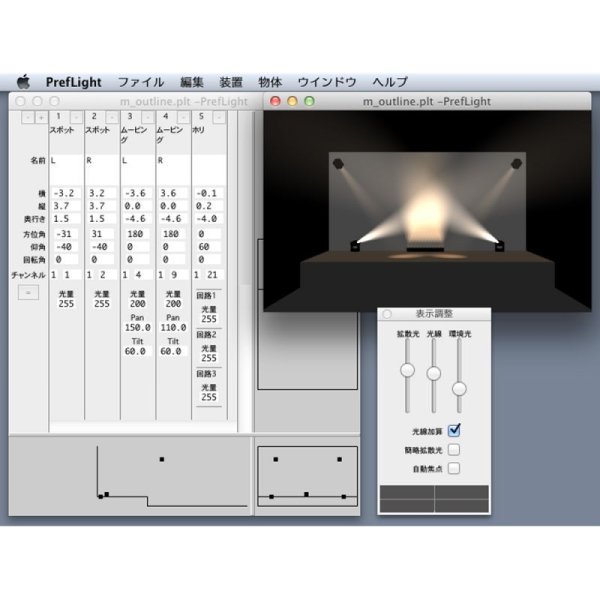This screenshot has height=600, width=600.
Task: Click the small button beside fixture 5 header
Action: (219, 117)
